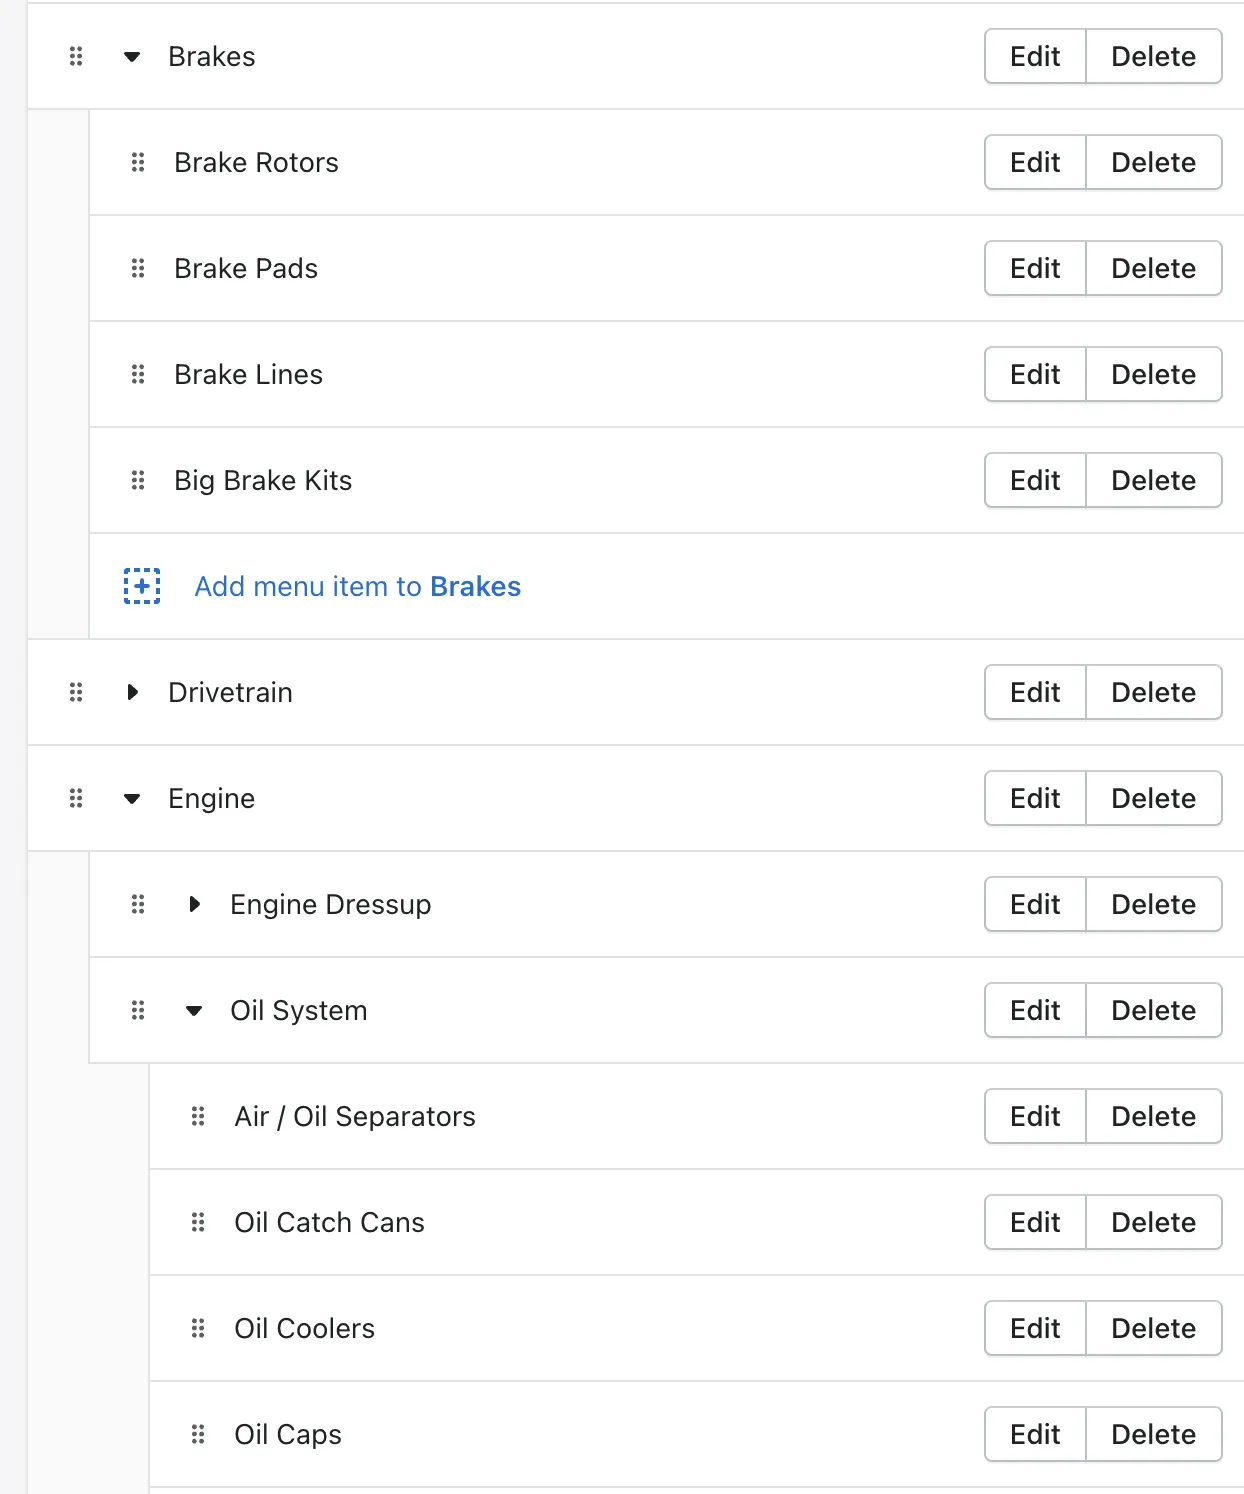Edit the Brake Pads menu item

pos(1035,268)
